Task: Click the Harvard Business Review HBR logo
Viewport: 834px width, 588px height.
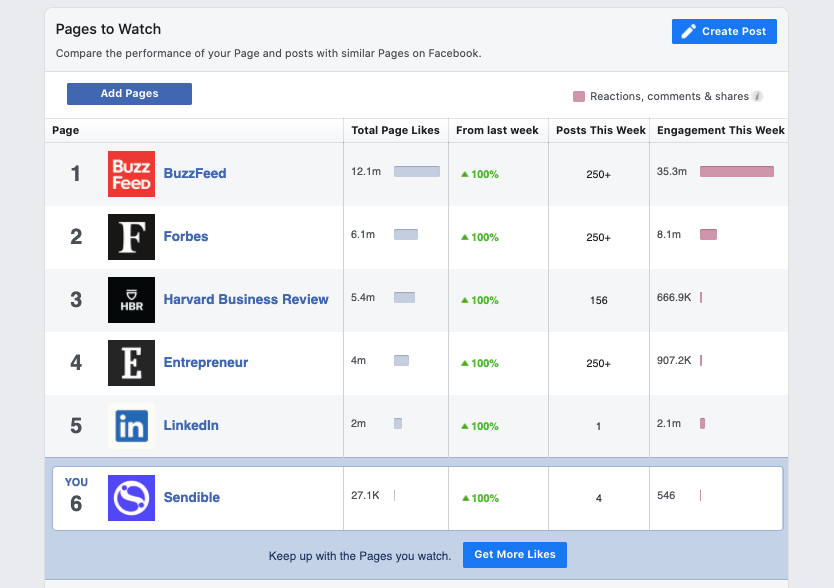Action: (130, 300)
